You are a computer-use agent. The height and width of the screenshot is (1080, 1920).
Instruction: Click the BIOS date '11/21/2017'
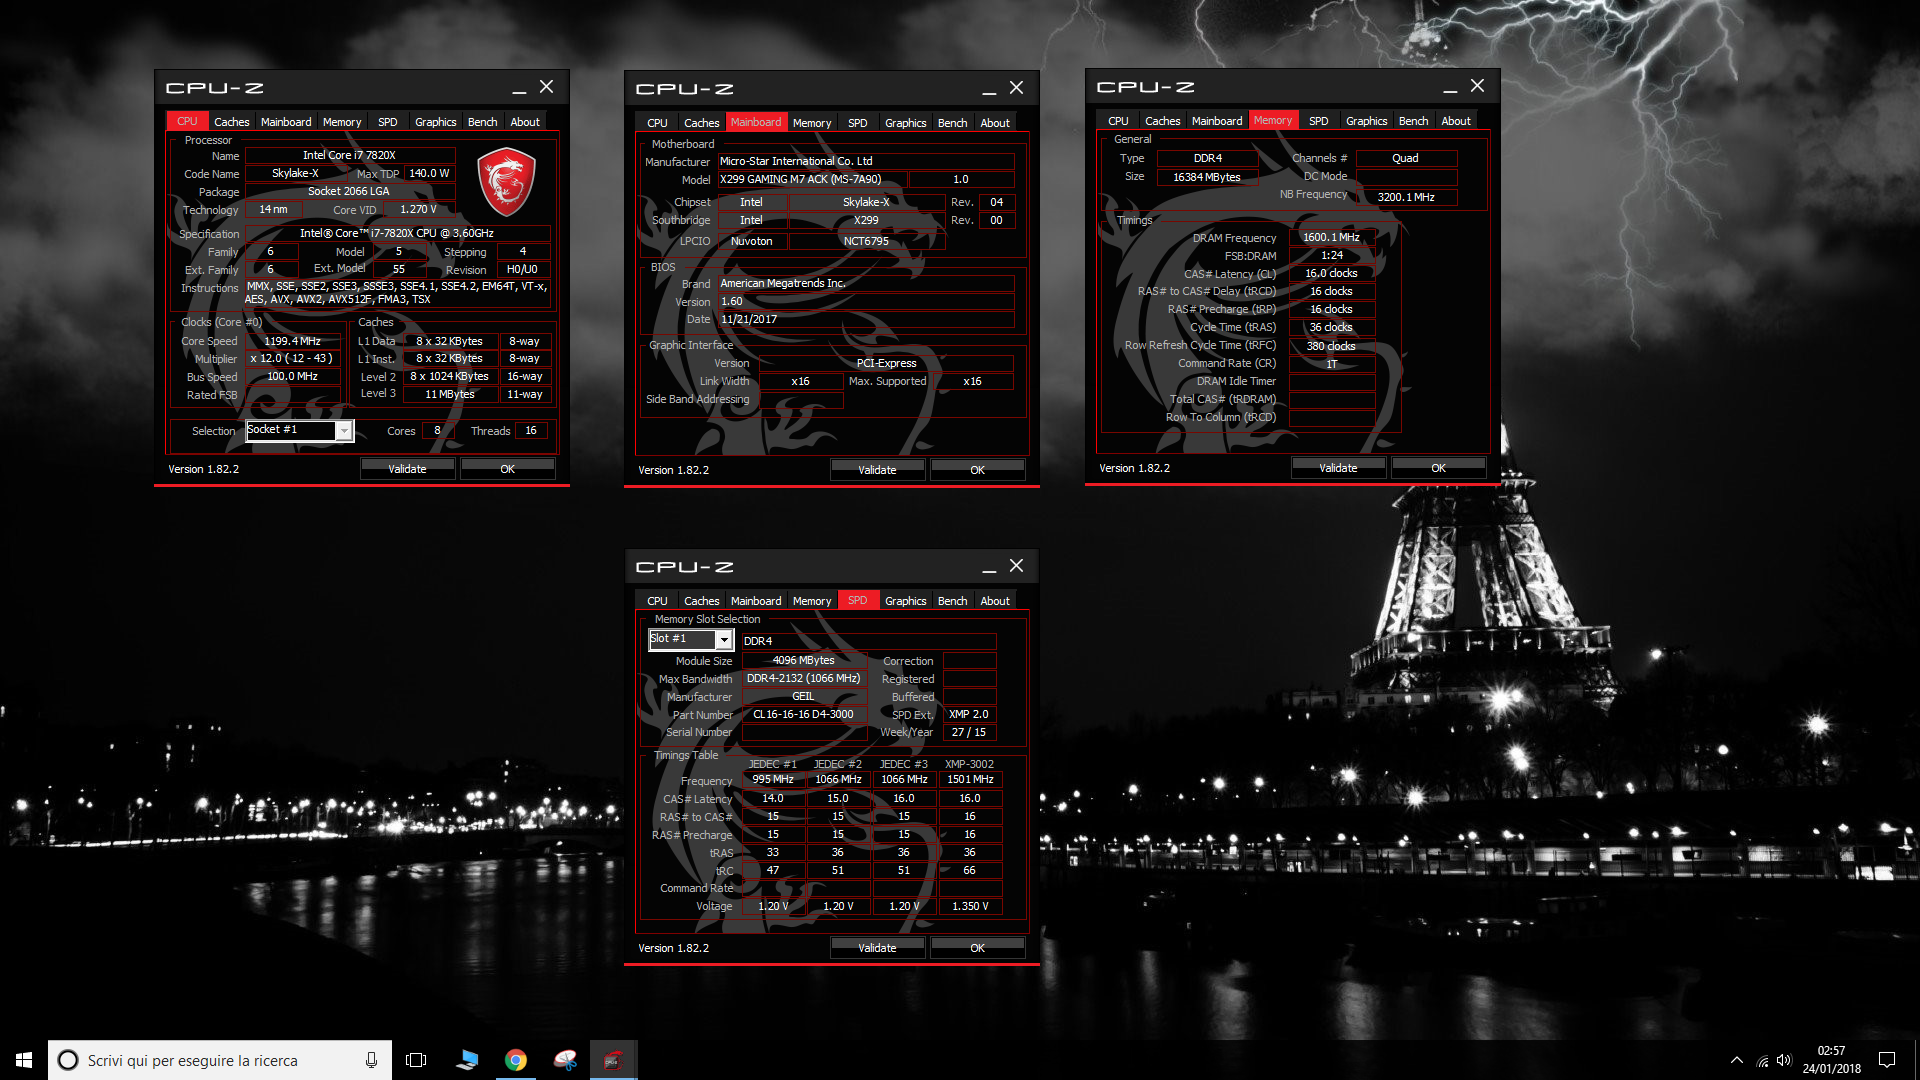[x=866, y=320]
